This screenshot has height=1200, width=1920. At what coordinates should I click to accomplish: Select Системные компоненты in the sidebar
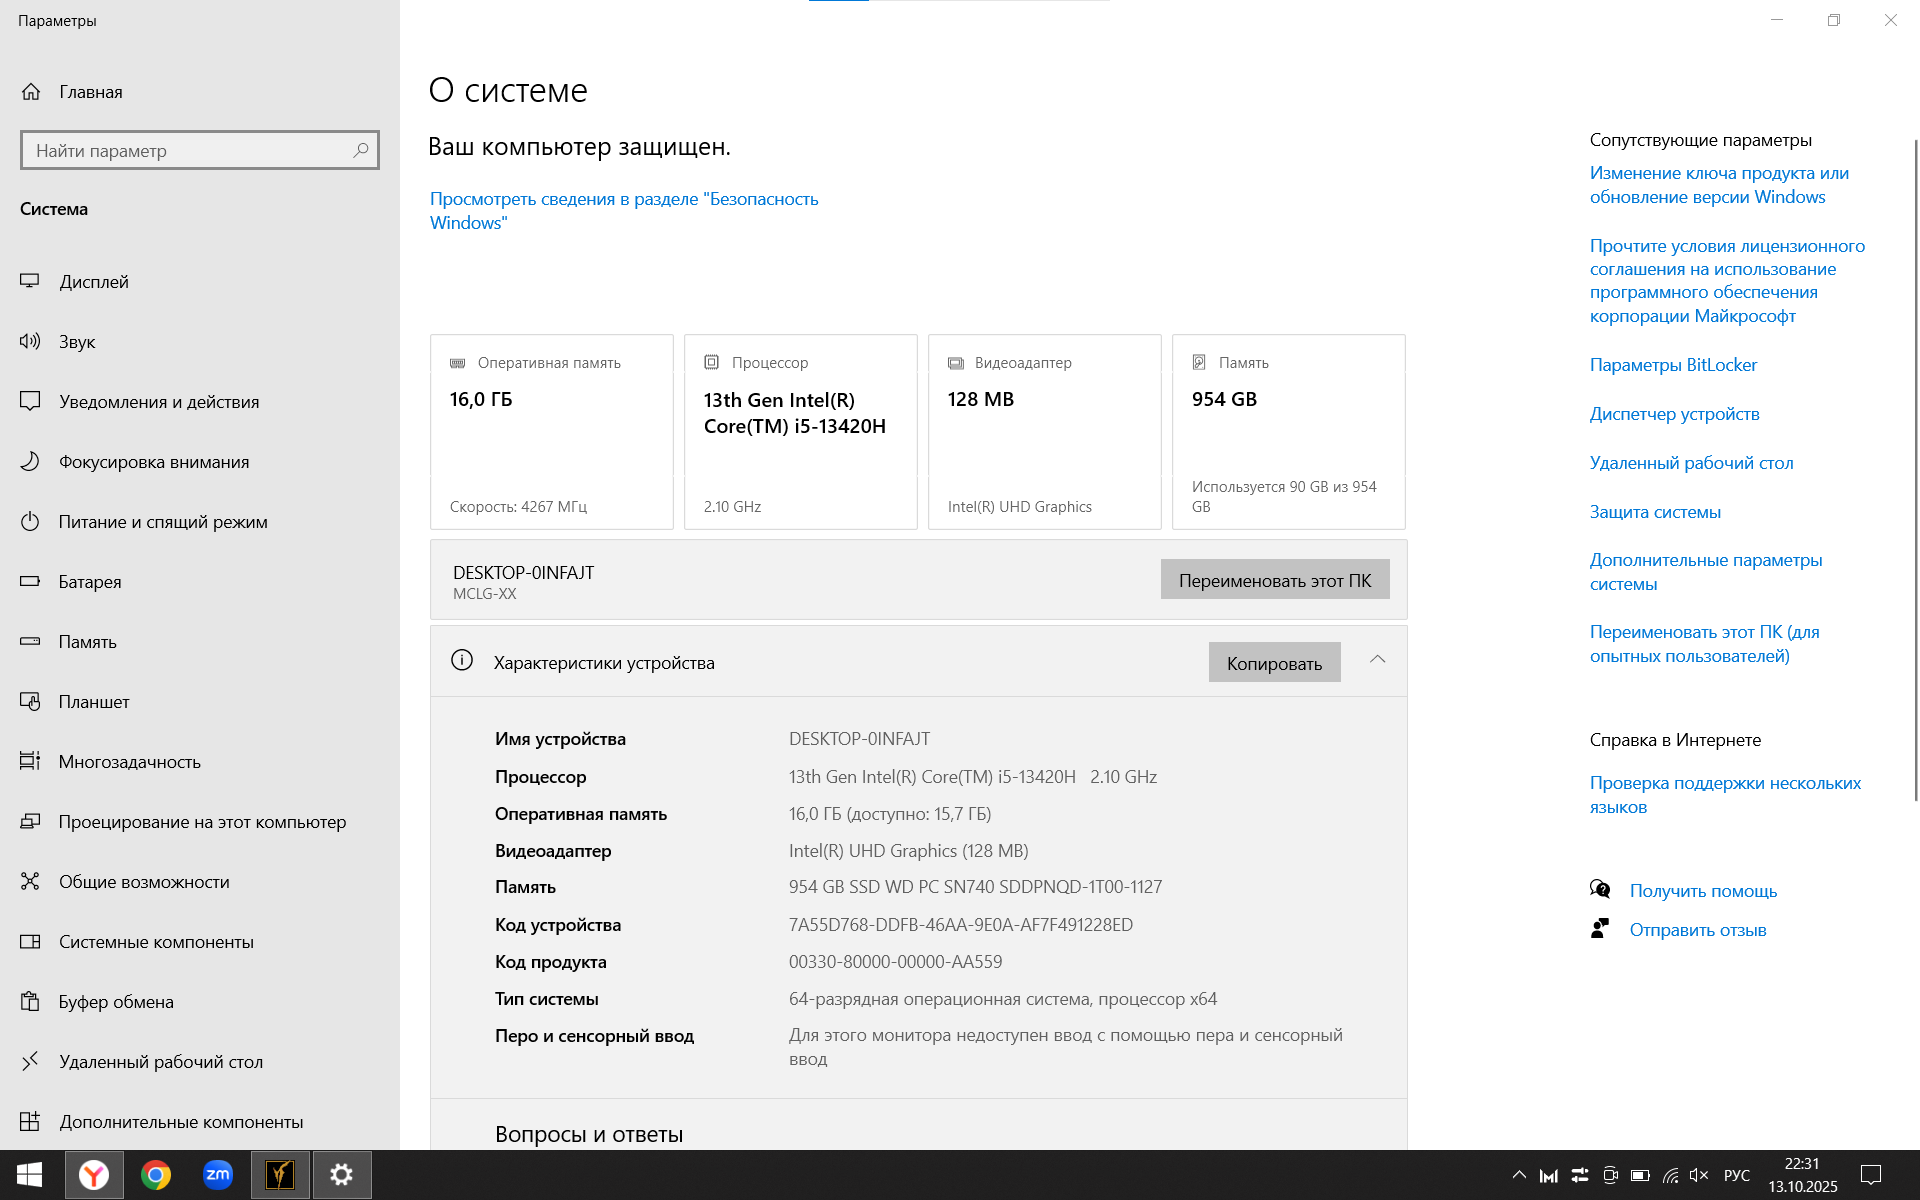(156, 942)
